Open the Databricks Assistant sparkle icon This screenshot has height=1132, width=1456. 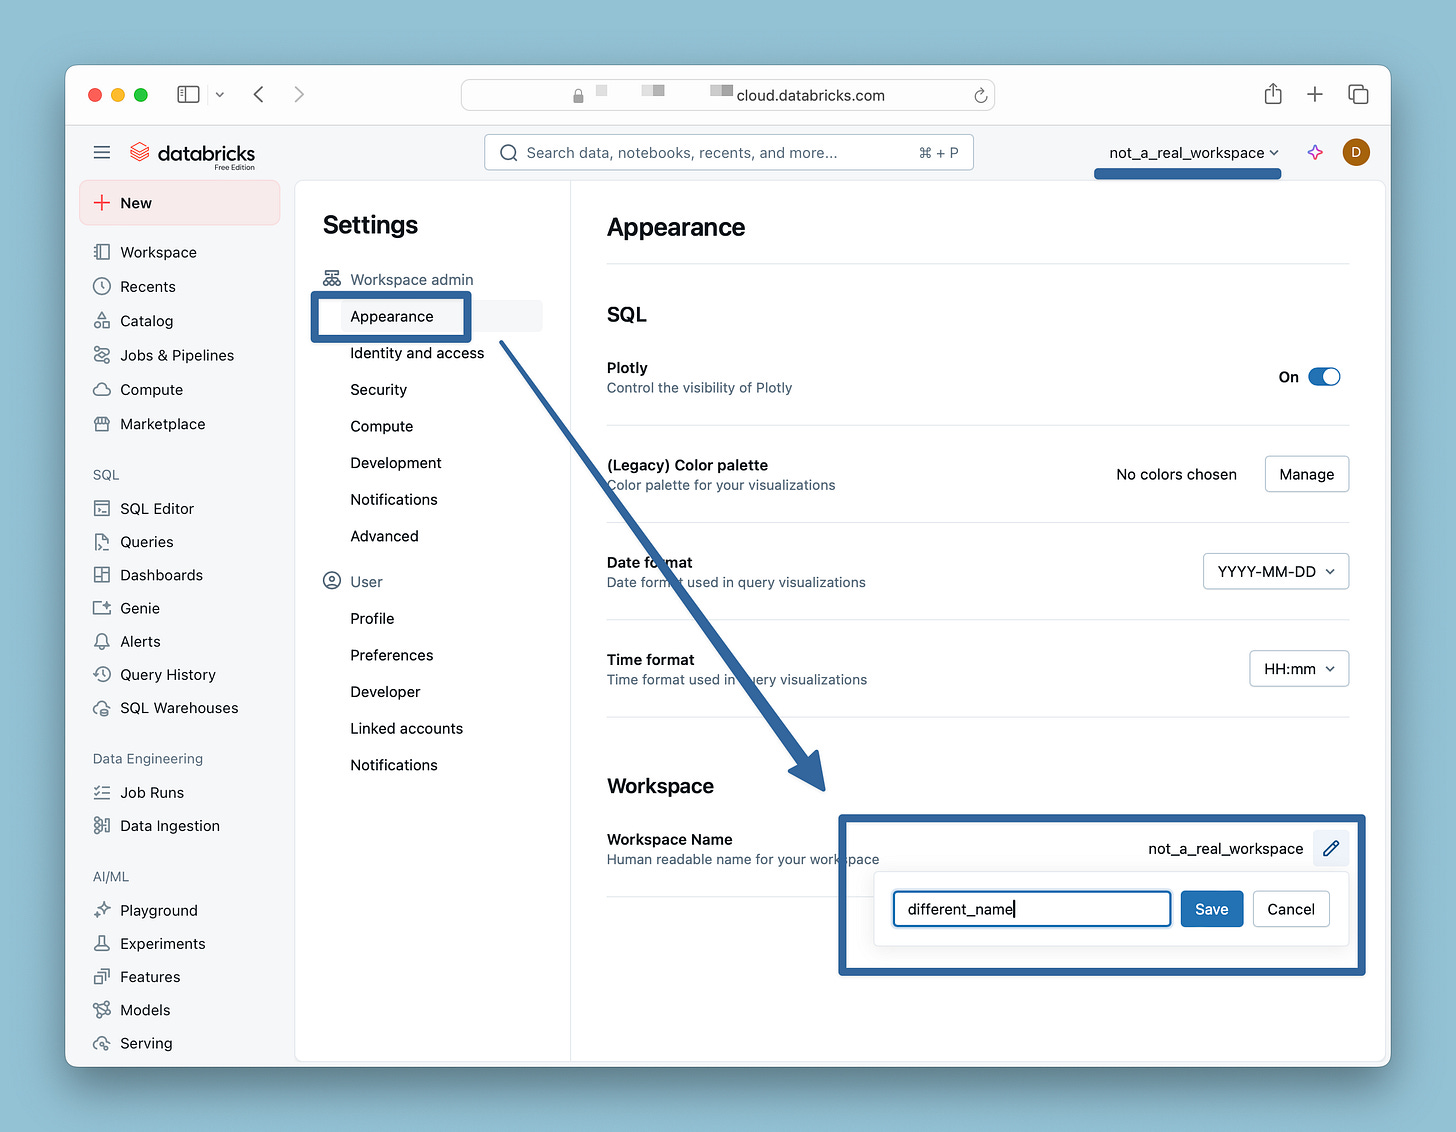[x=1315, y=152]
